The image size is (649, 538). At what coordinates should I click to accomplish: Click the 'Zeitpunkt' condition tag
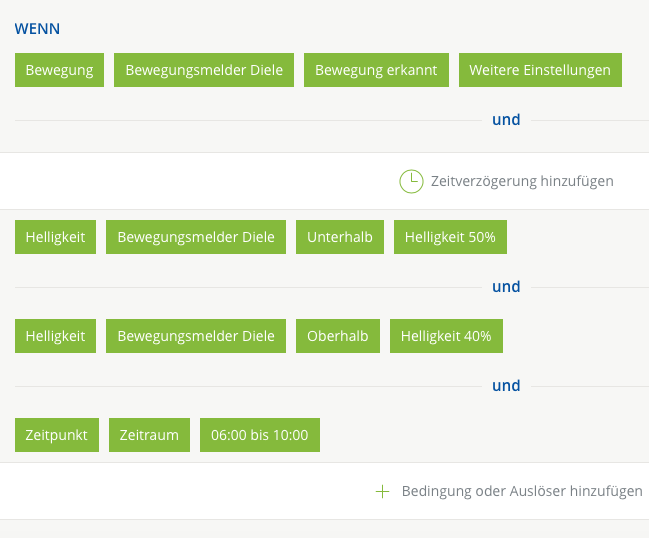point(57,435)
